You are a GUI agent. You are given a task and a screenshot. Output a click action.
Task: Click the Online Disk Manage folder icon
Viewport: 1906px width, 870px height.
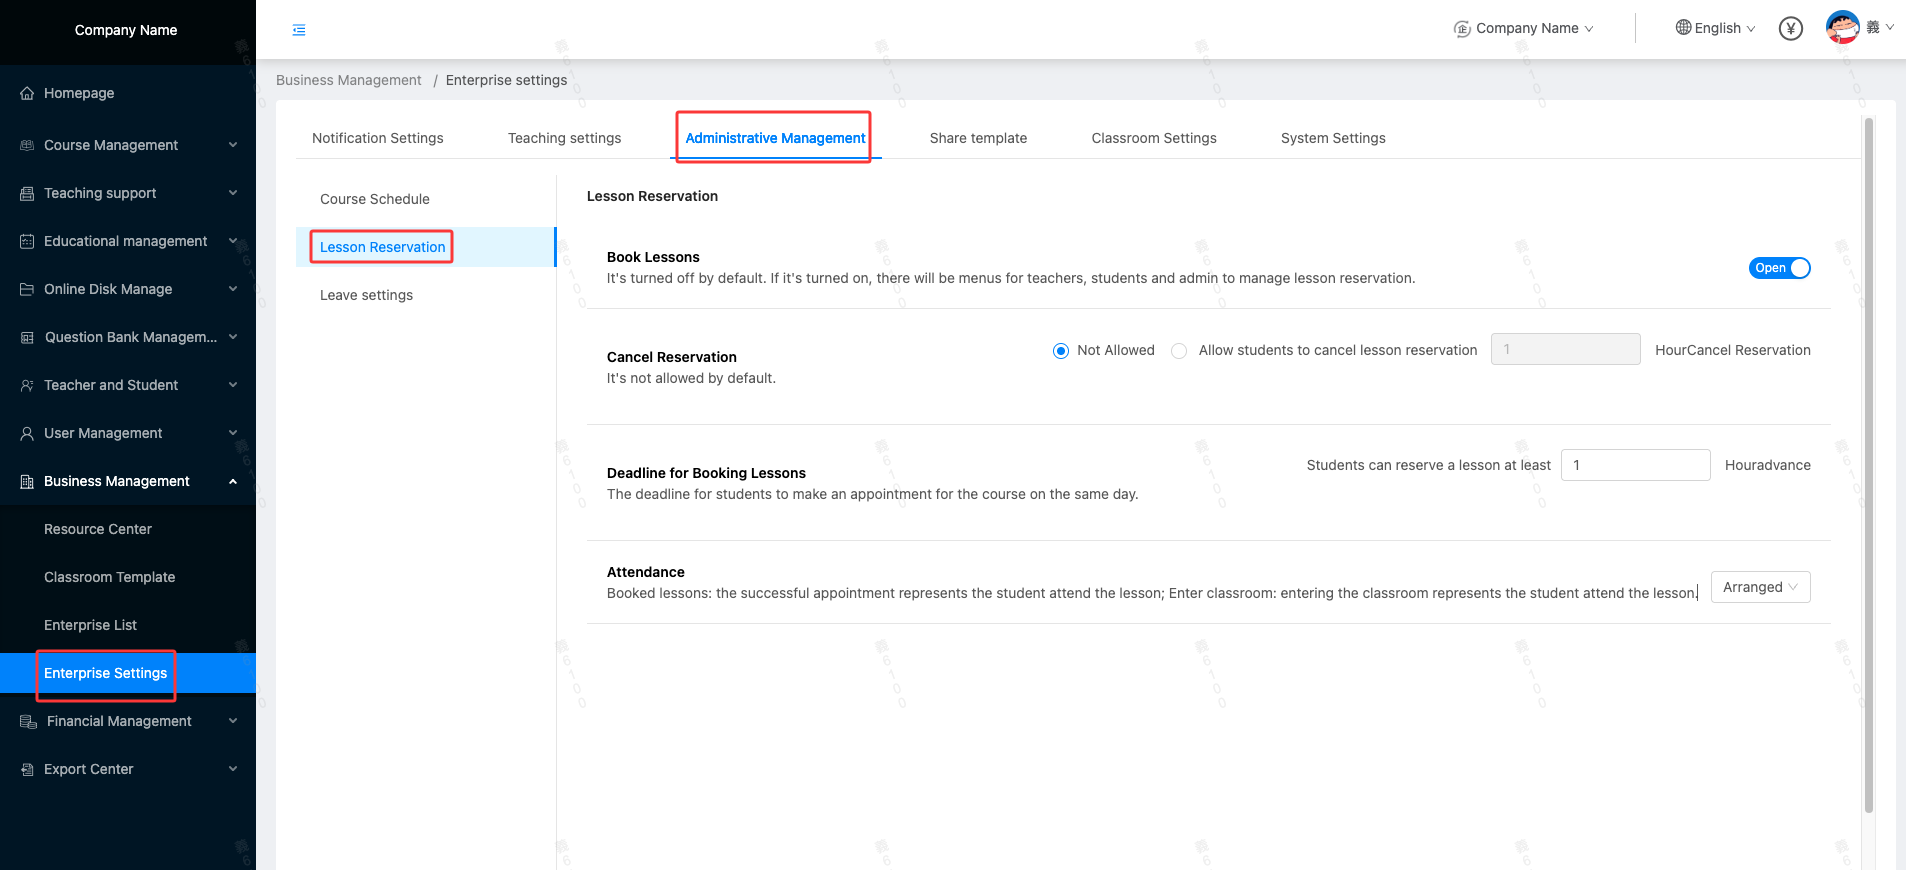[x=27, y=289]
